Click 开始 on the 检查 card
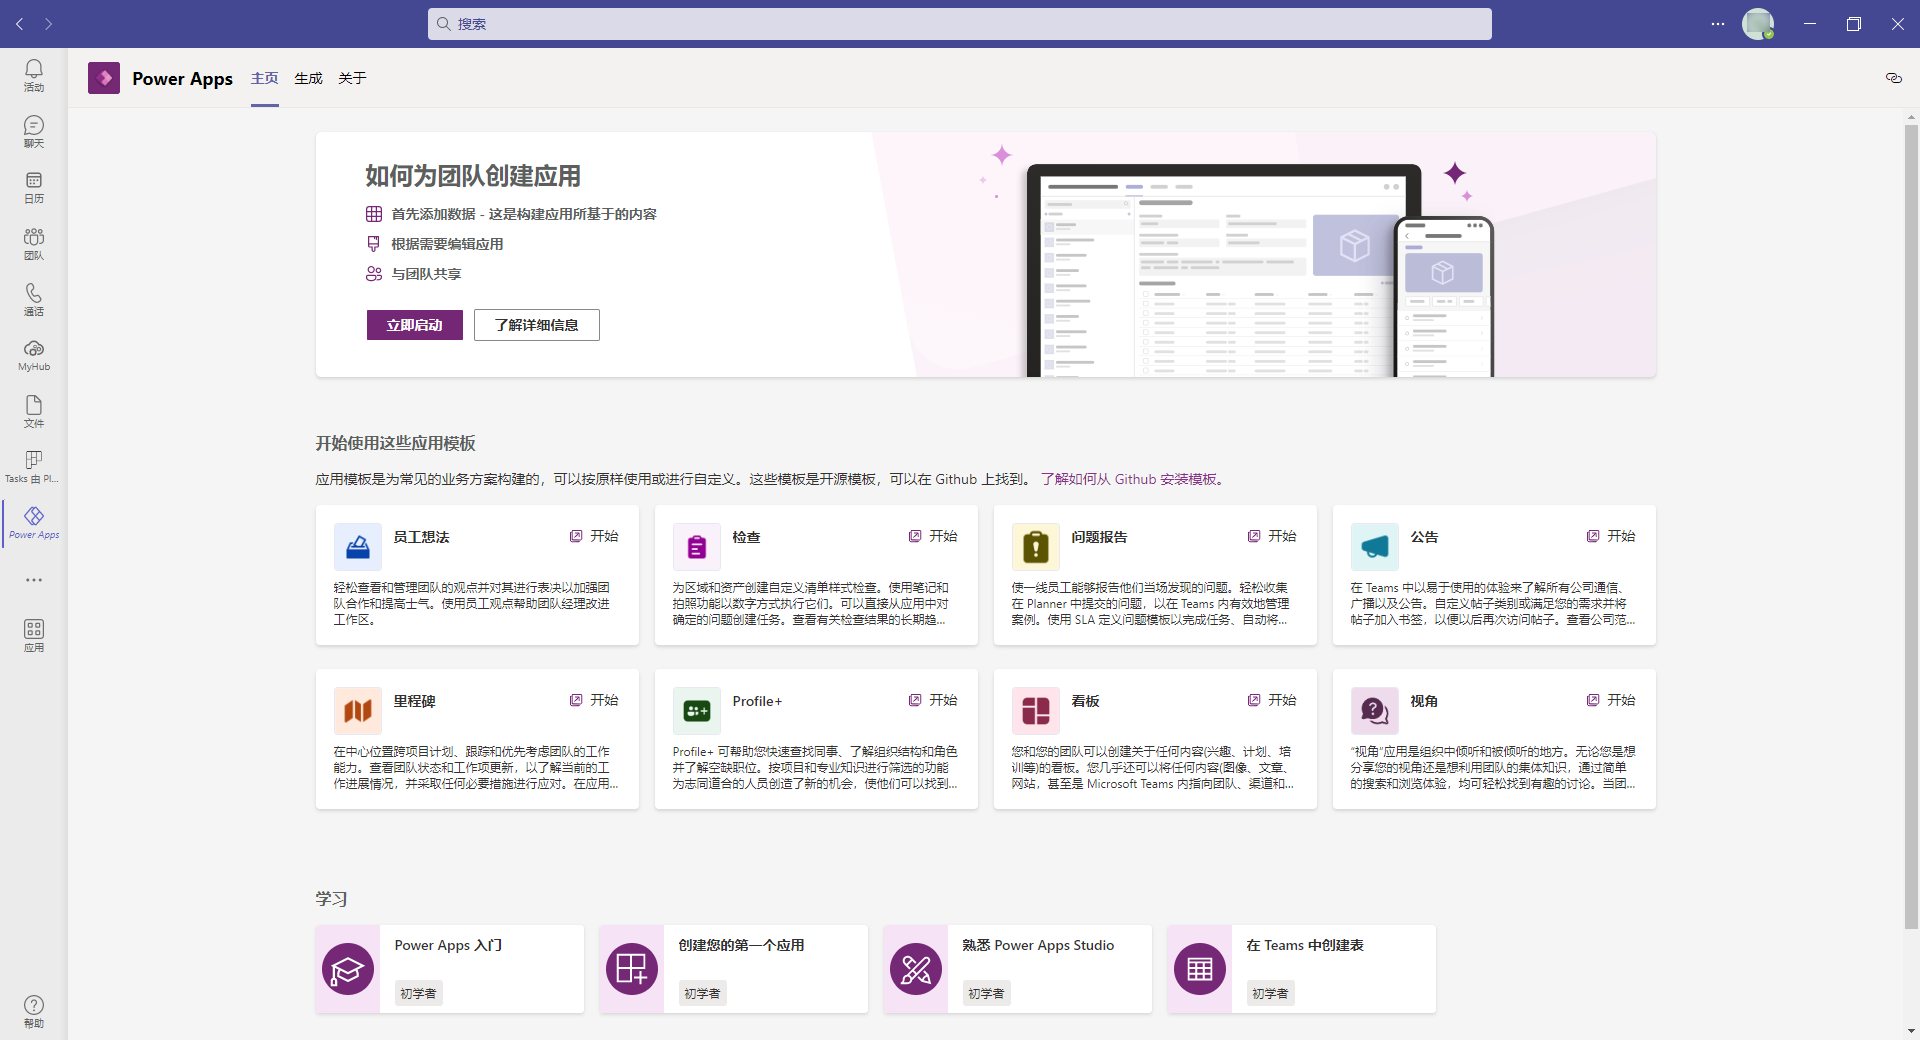The image size is (1920, 1040). click(933, 536)
